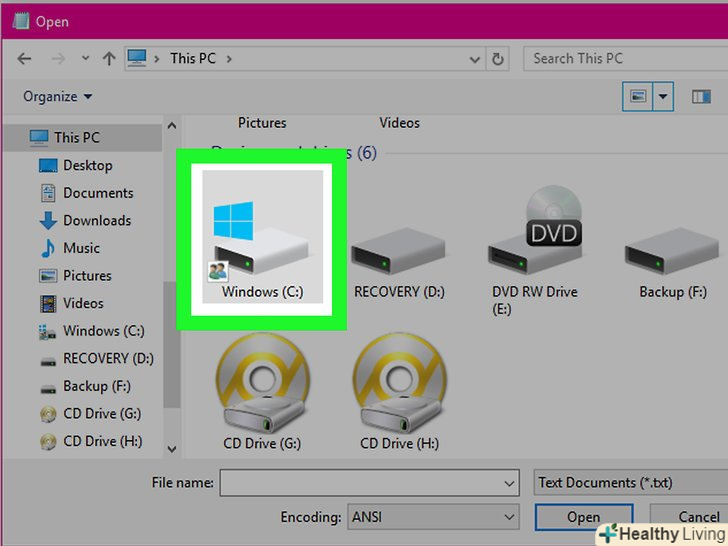The width and height of the screenshot is (728, 546).
Task: Click the navigation pane scrollbar thumb
Action: (172, 344)
